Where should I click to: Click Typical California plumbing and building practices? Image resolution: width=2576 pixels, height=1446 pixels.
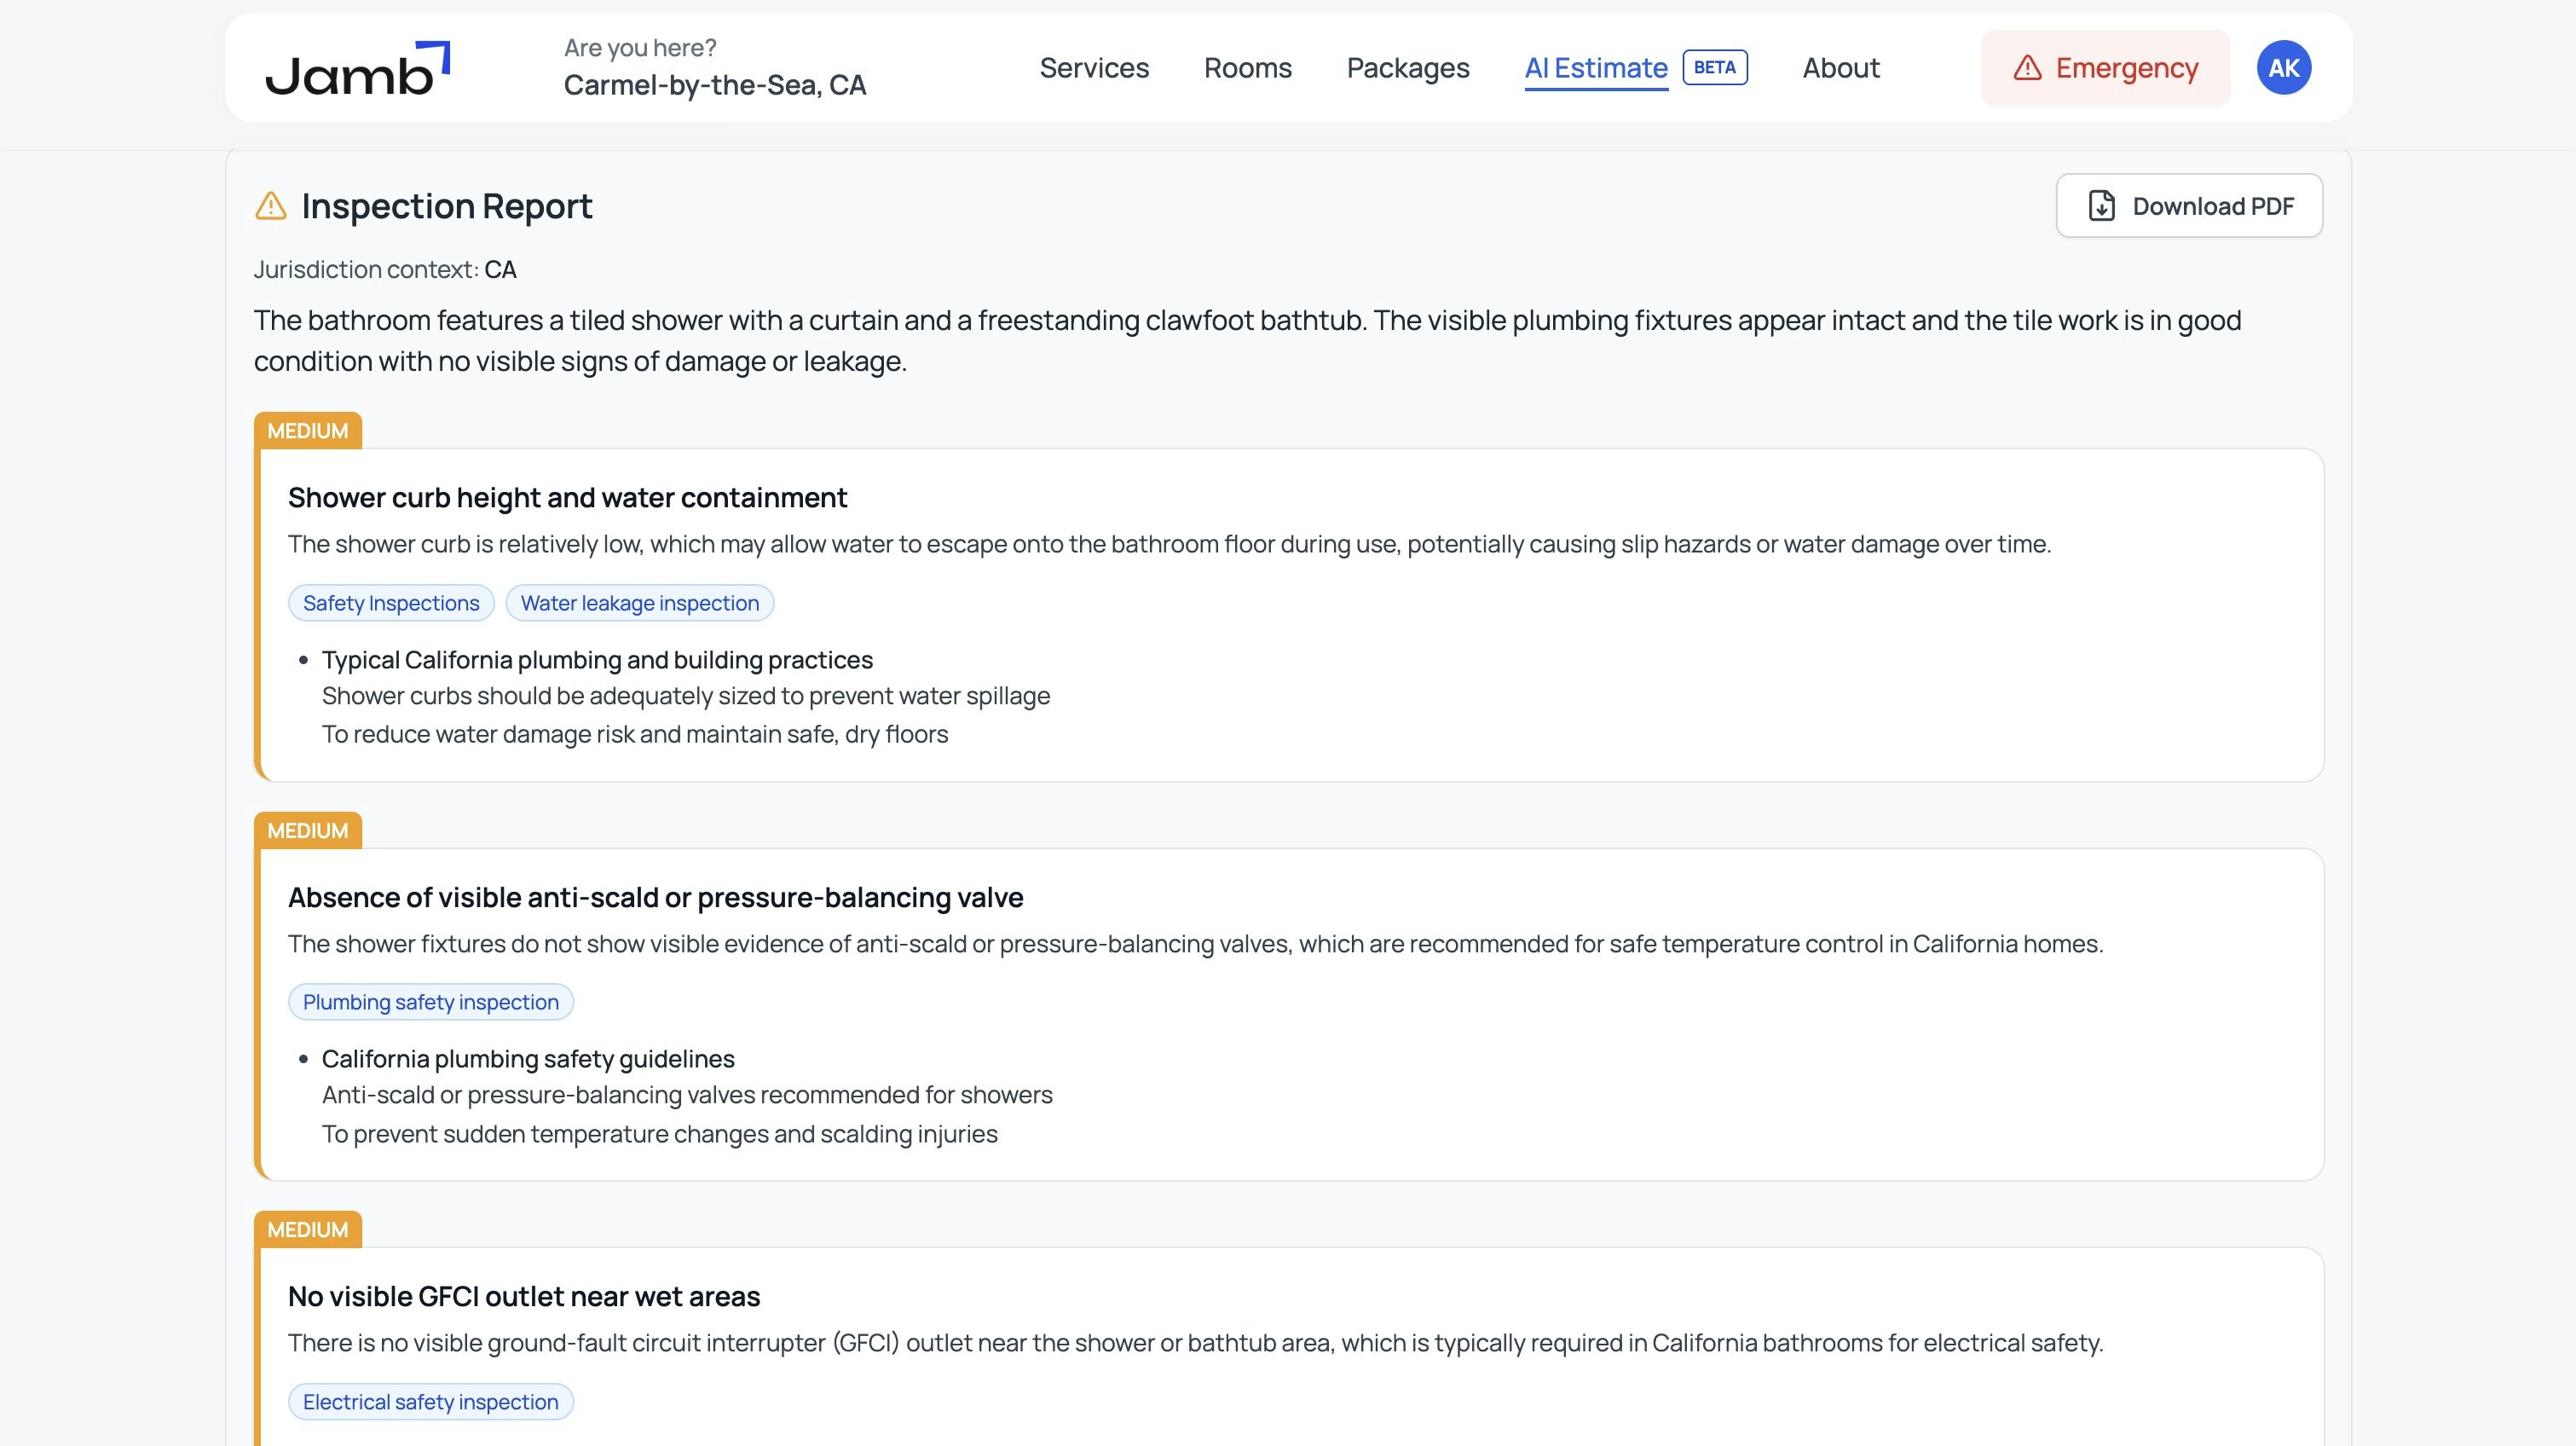597,660
